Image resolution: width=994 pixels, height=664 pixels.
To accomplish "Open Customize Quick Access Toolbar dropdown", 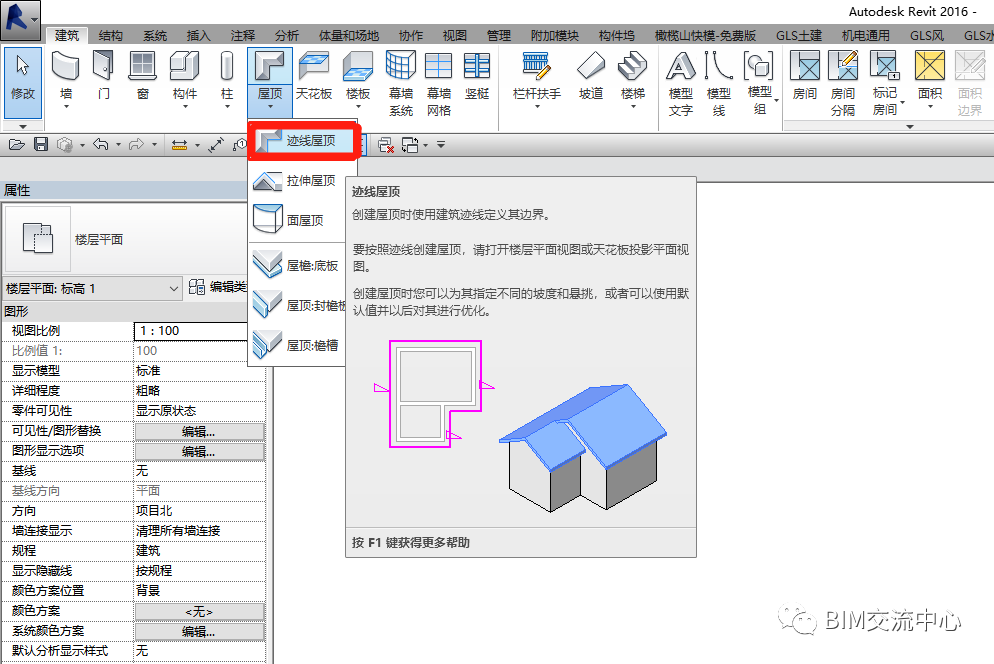I will (x=441, y=145).
